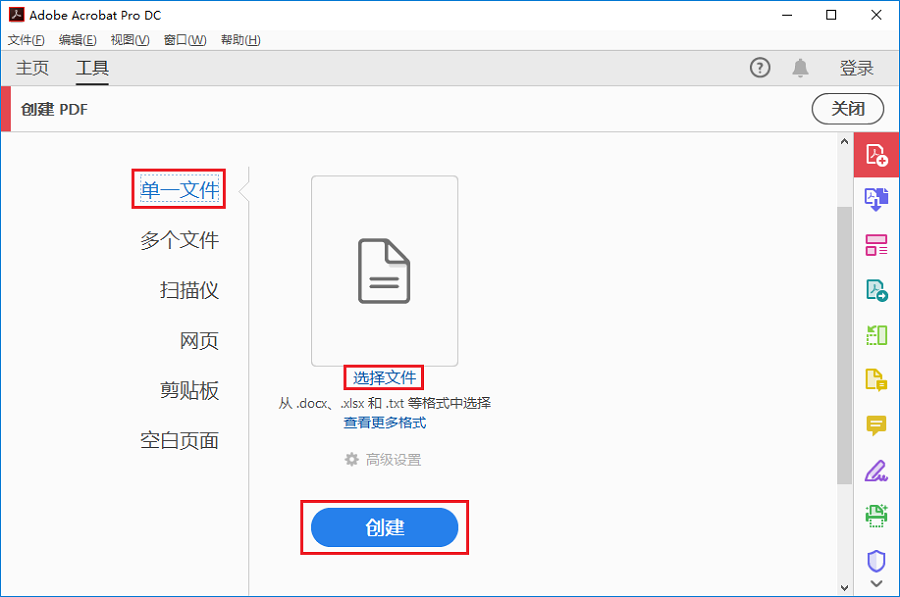This screenshot has height=597, width=900.
Task: Open the Combine Files tool icon
Action: tap(876, 199)
